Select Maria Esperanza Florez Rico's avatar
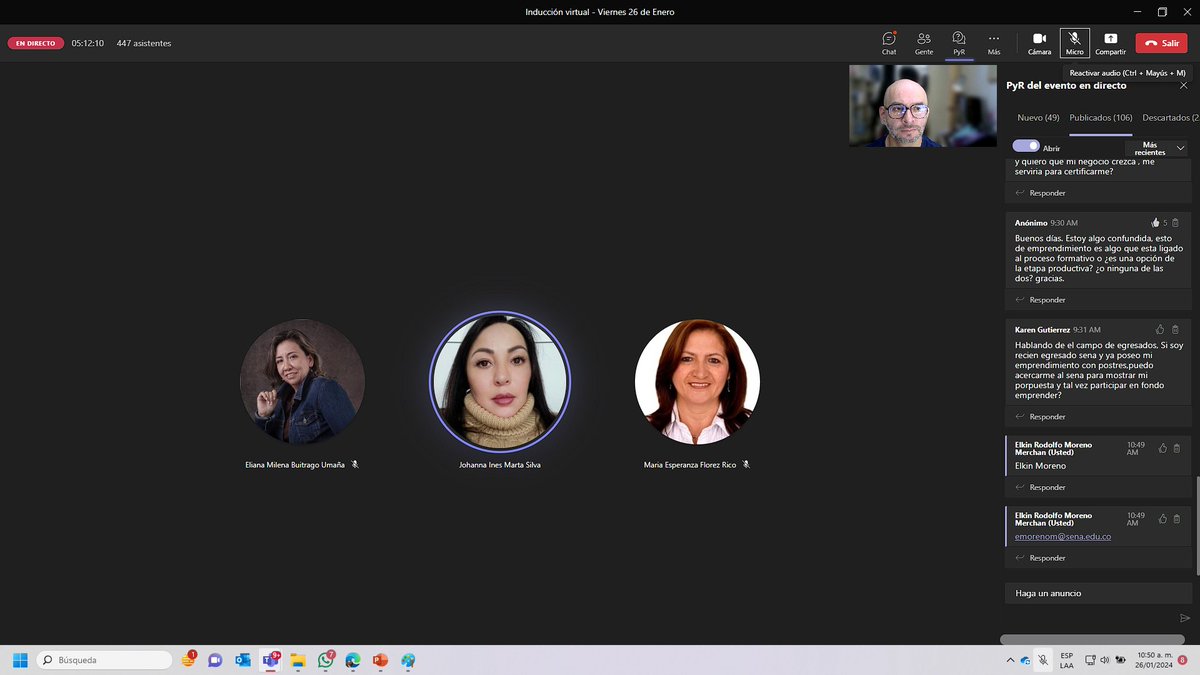Image resolution: width=1200 pixels, height=675 pixels. click(x=697, y=382)
